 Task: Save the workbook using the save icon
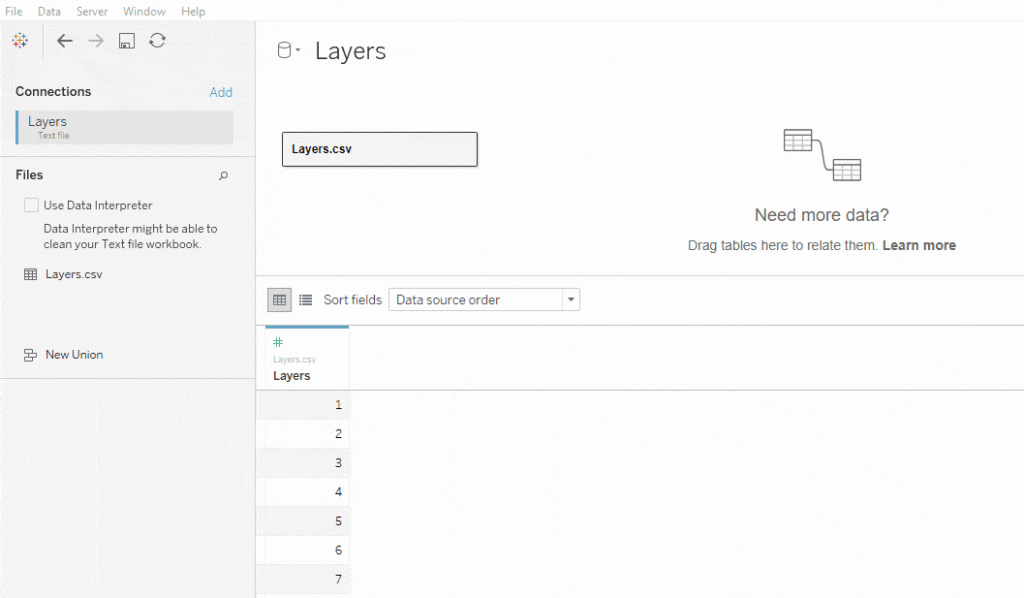pyautogui.click(x=127, y=41)
